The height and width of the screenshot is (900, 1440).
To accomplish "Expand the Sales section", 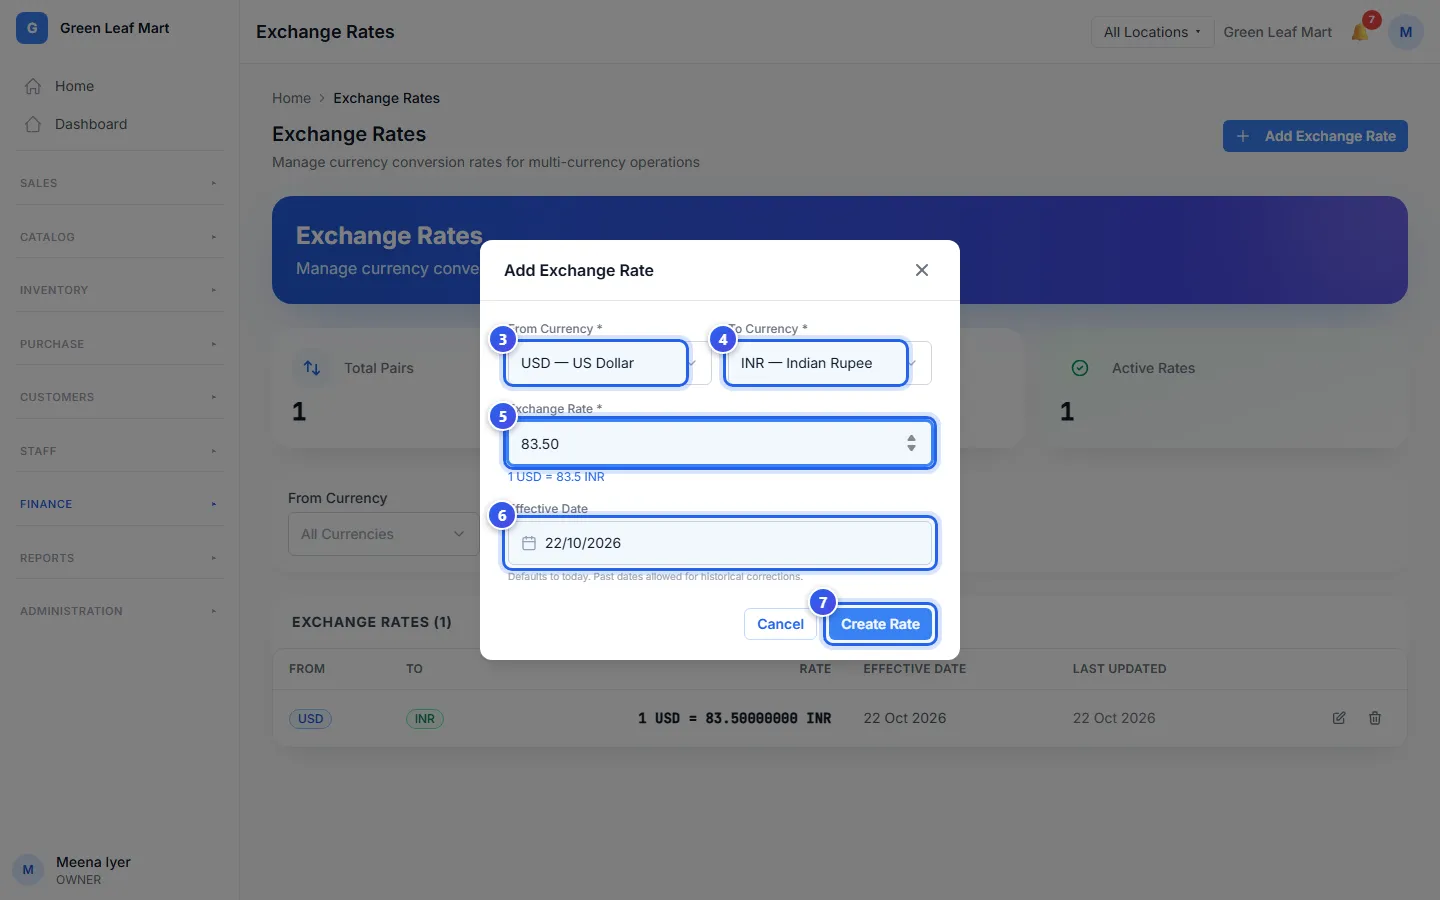I will coord(120,183).
